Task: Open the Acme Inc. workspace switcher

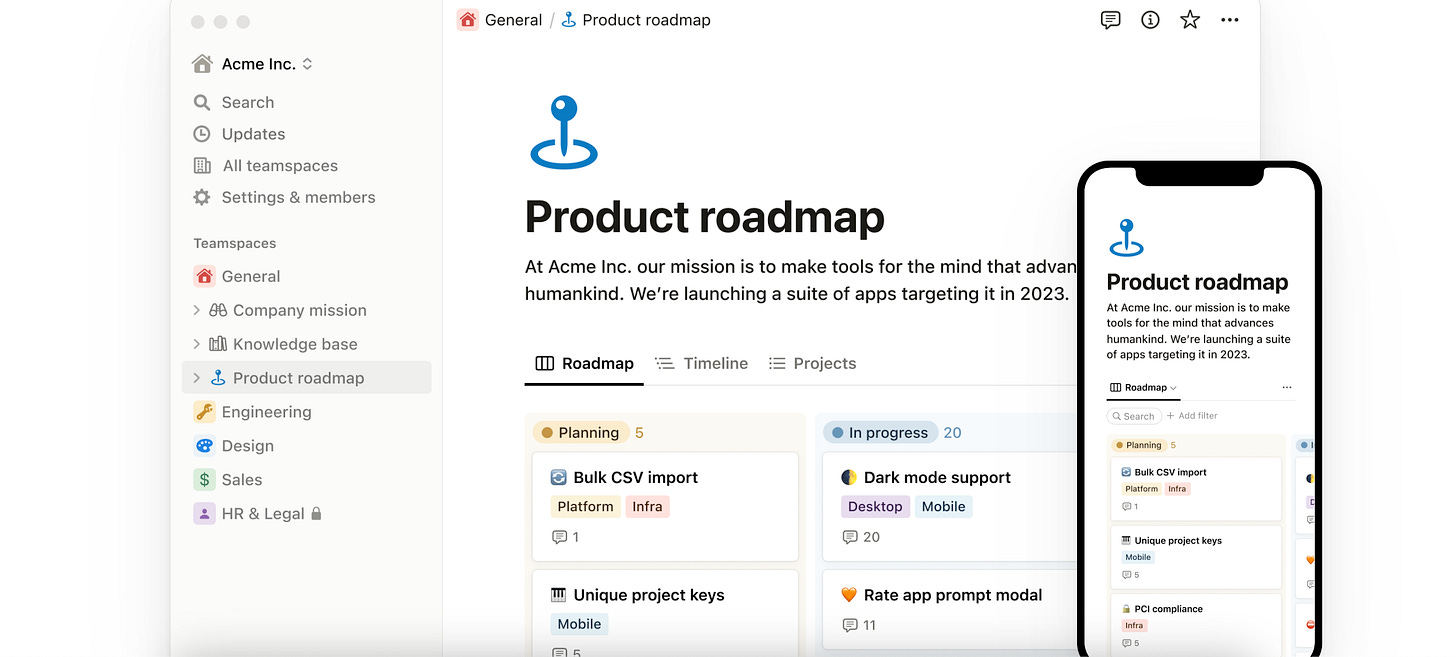Action: (253, 64)
